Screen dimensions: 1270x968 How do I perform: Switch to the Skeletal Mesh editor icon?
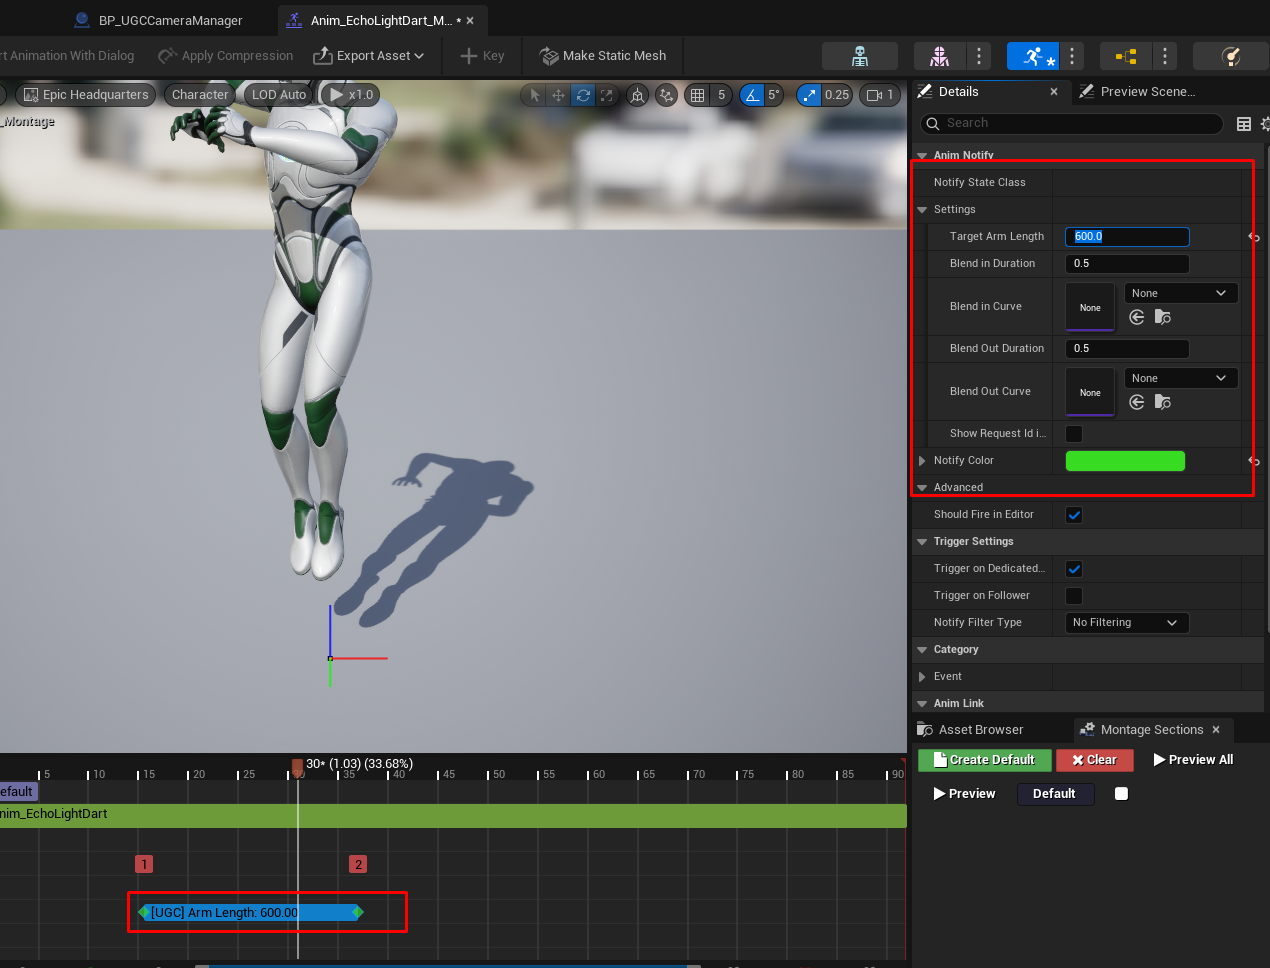pos(939,56)
